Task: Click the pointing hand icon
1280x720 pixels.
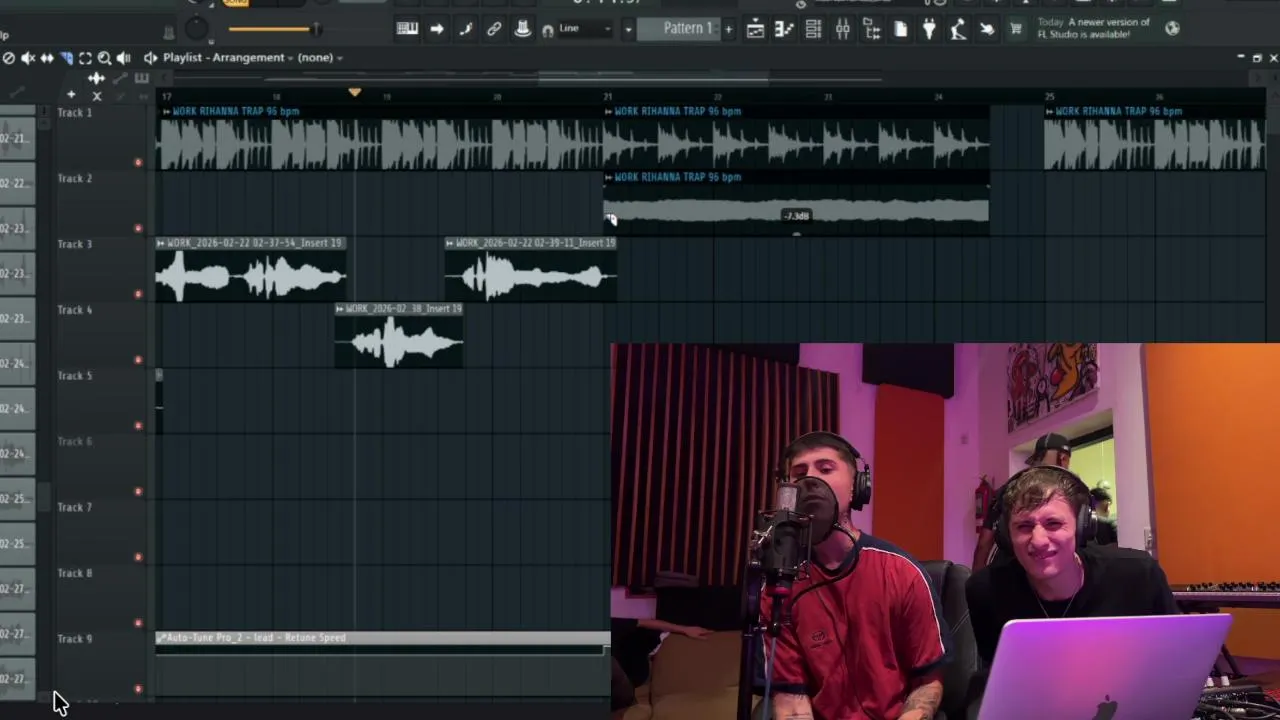Action: (987, 30)
